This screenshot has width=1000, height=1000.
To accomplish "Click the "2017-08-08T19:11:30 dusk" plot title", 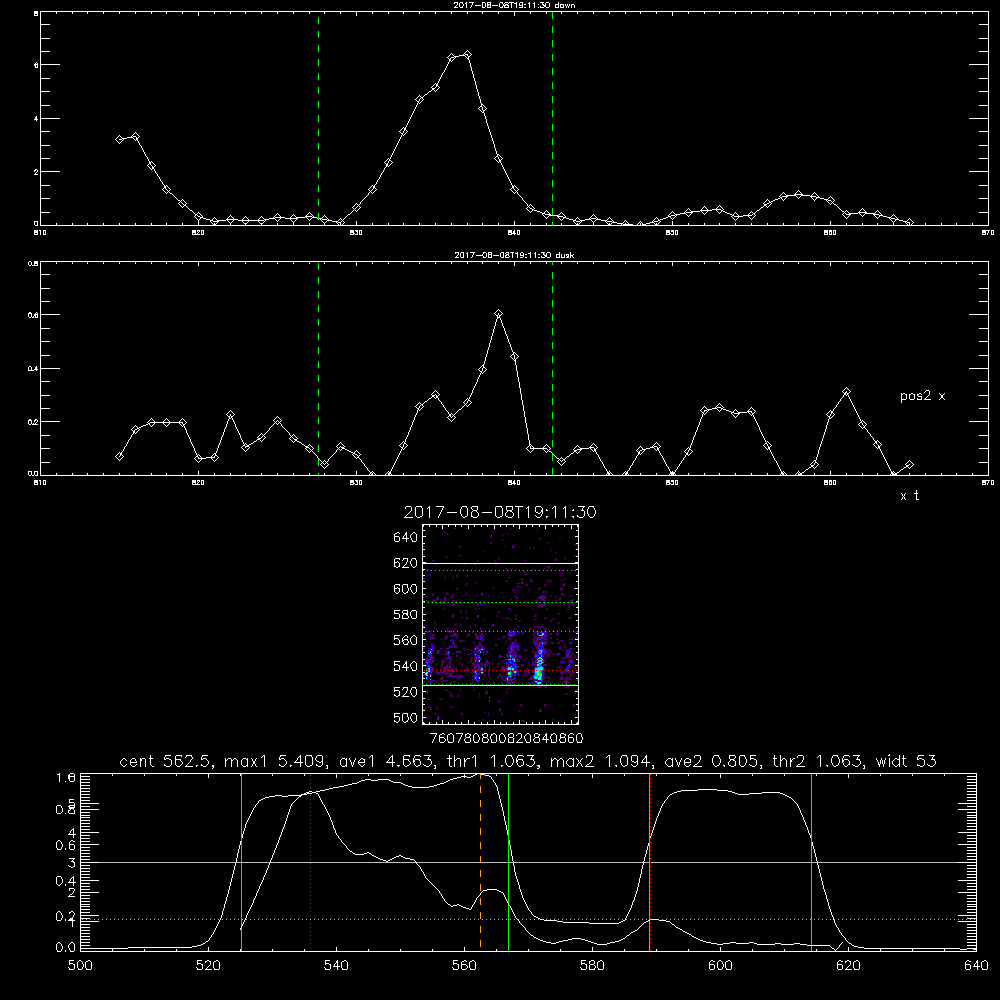I will (x=514, y=255).
